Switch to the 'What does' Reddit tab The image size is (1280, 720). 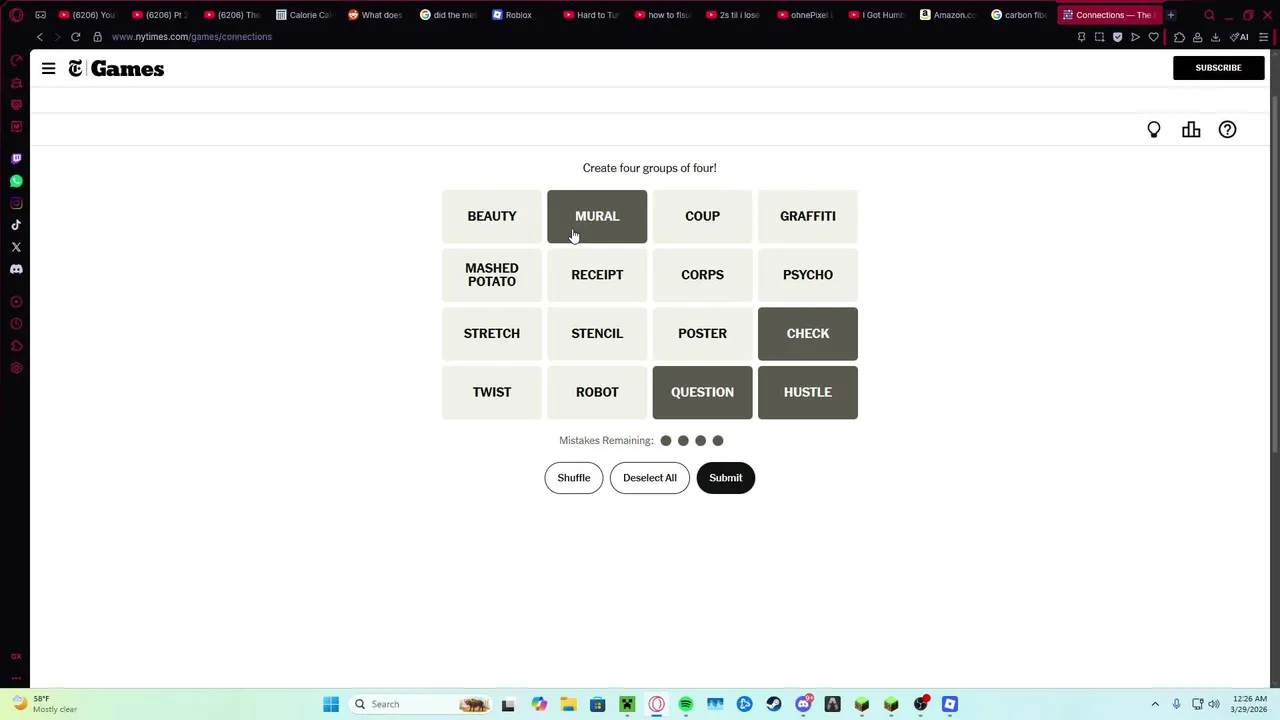(376, 15)
